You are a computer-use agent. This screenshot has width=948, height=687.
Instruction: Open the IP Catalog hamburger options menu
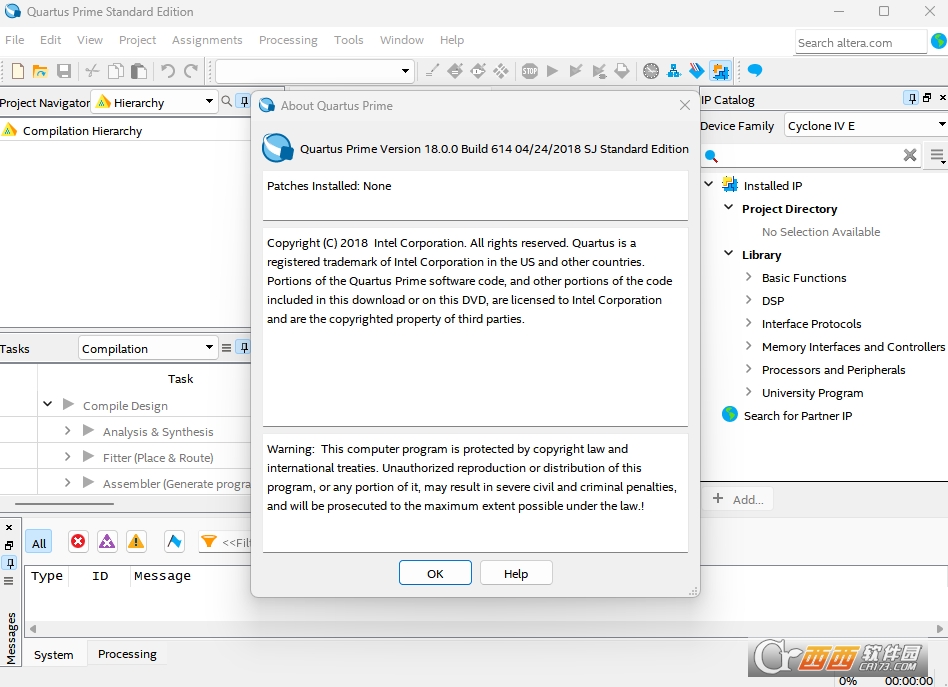point(937,155)
